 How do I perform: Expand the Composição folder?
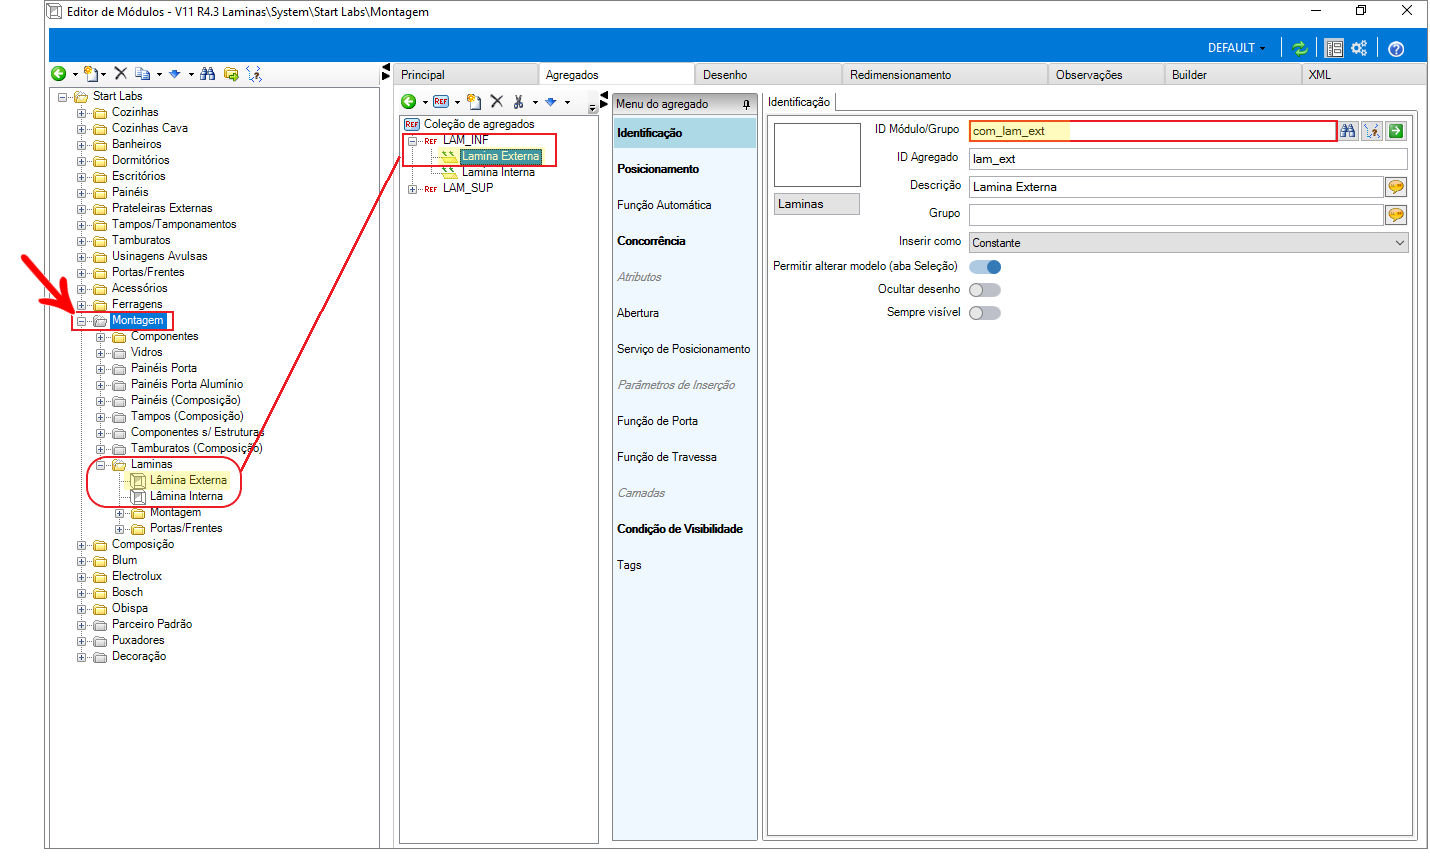click(81, 545)
